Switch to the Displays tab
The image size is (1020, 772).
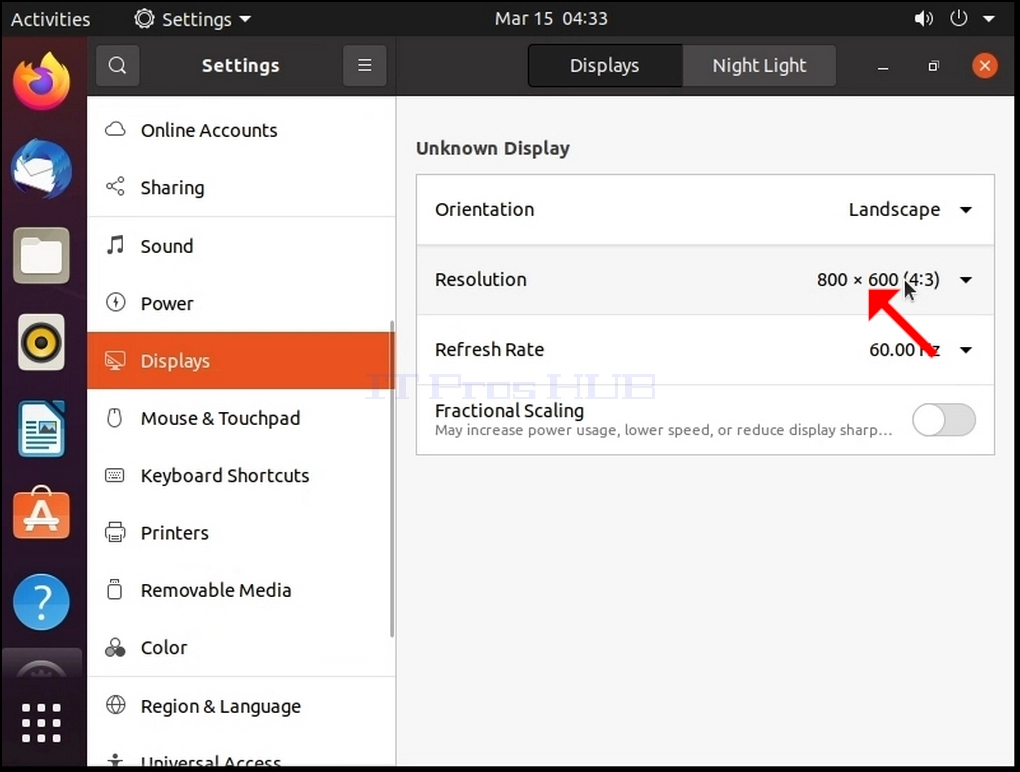click(x=605, y=65)
